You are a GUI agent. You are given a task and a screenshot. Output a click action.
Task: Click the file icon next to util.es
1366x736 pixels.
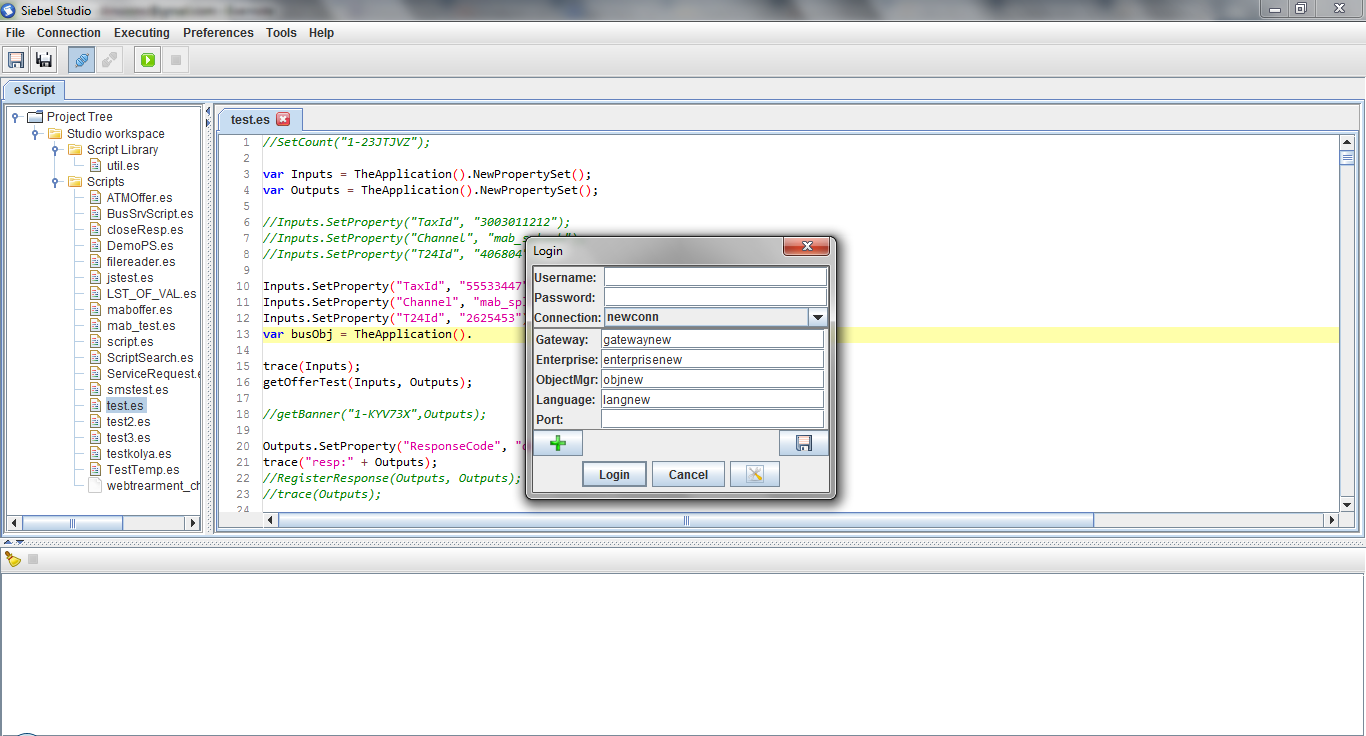pyautogui.click(x=96, y=165)
